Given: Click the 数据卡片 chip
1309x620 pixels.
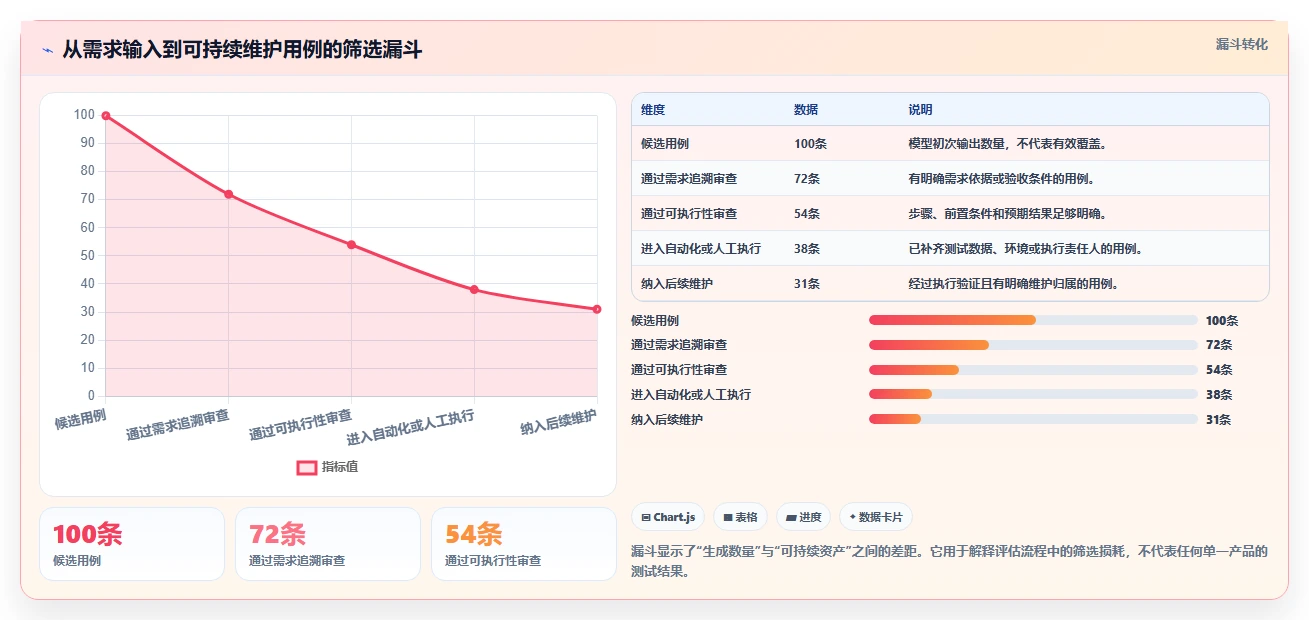Looking at the screenshot, I should click(876, 517).
